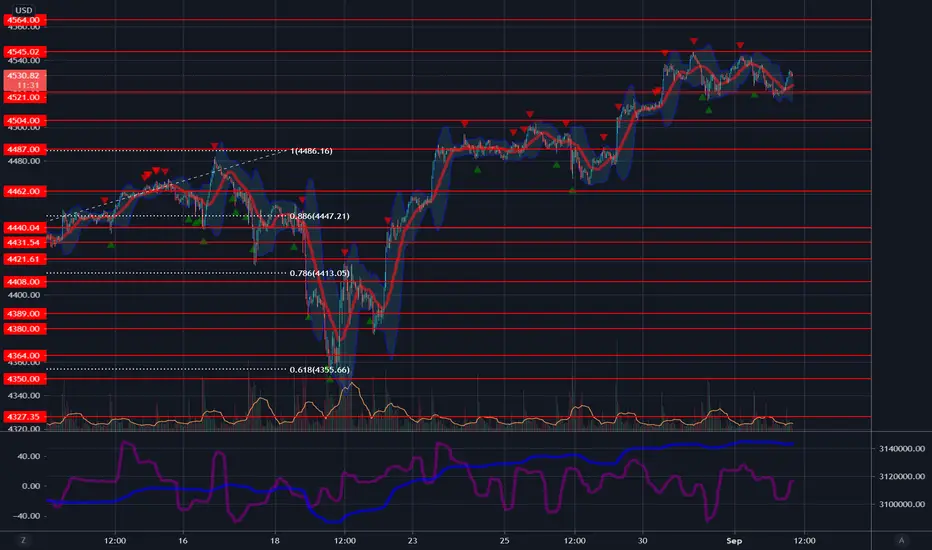Click the 40.00 oscillator scale value
The width and height of the screenshot is (932, 550).
click(28, 457)
